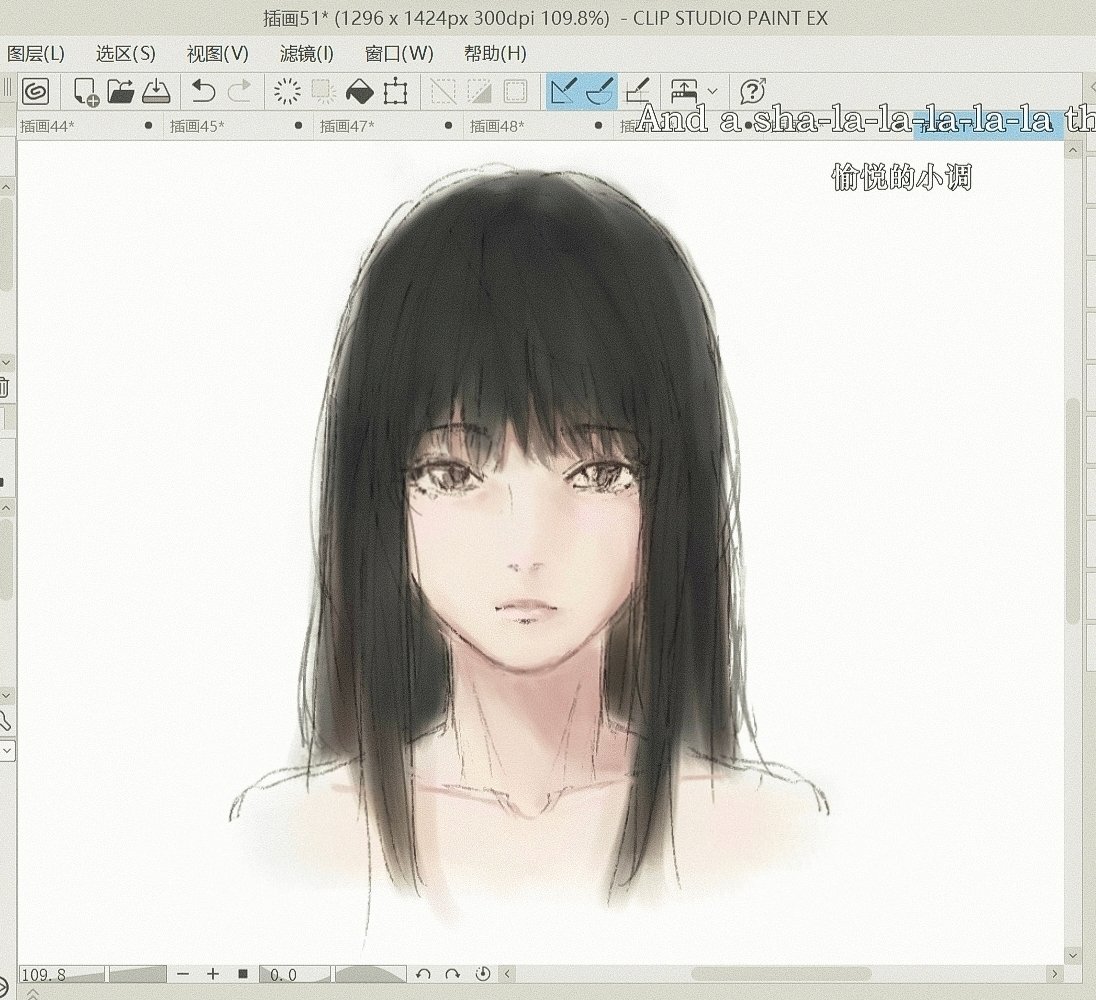The image size is (1096, 1000).
Task: Close the 插画48* tab via its dot
Action: tap(598, 126)
